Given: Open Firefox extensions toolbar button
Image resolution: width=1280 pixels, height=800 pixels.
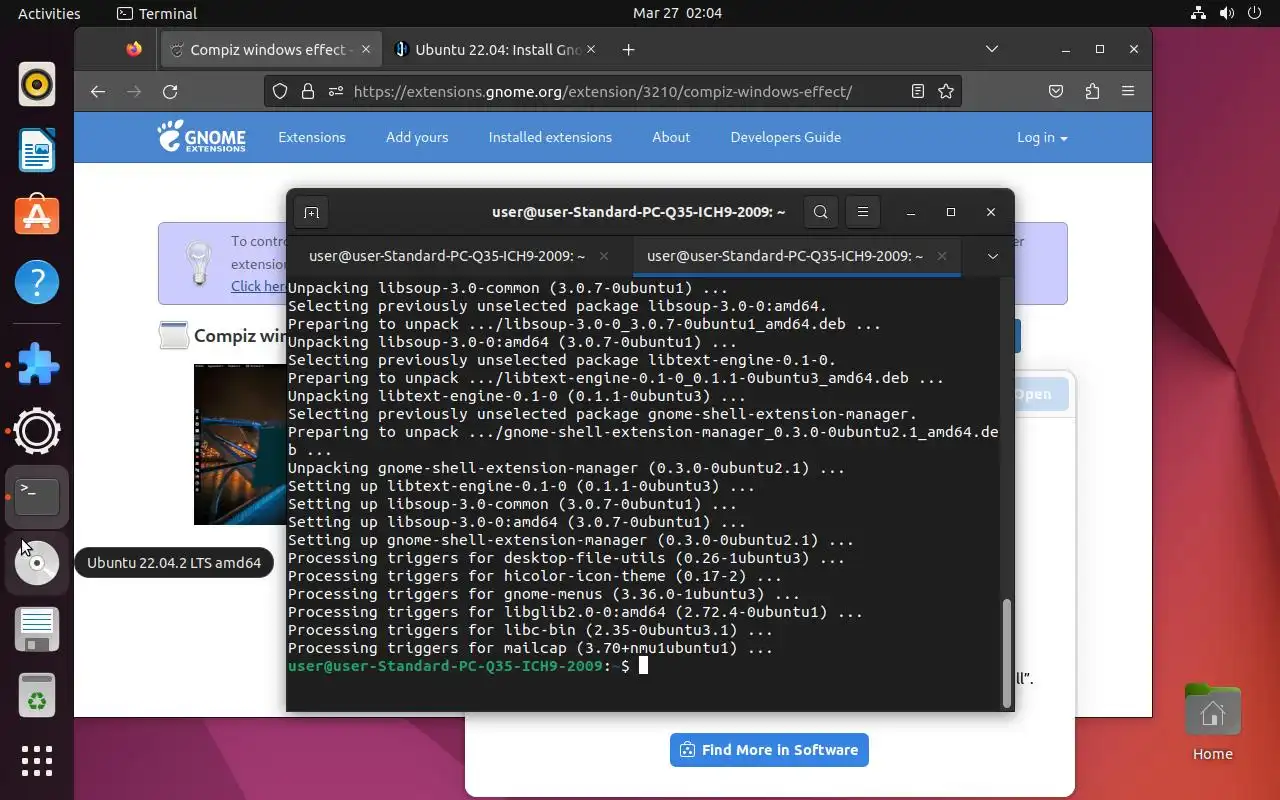Looking at the screenshot, I should click(x=1092, y=91).
